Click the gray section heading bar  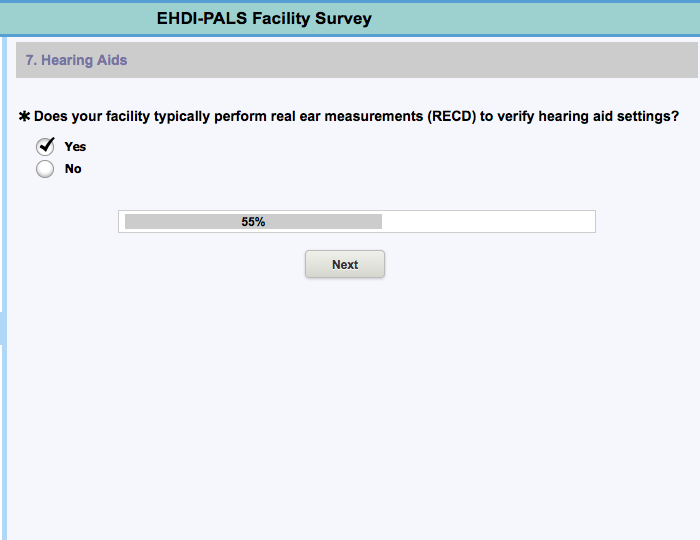pyautogui.click(x=400, y=61)
